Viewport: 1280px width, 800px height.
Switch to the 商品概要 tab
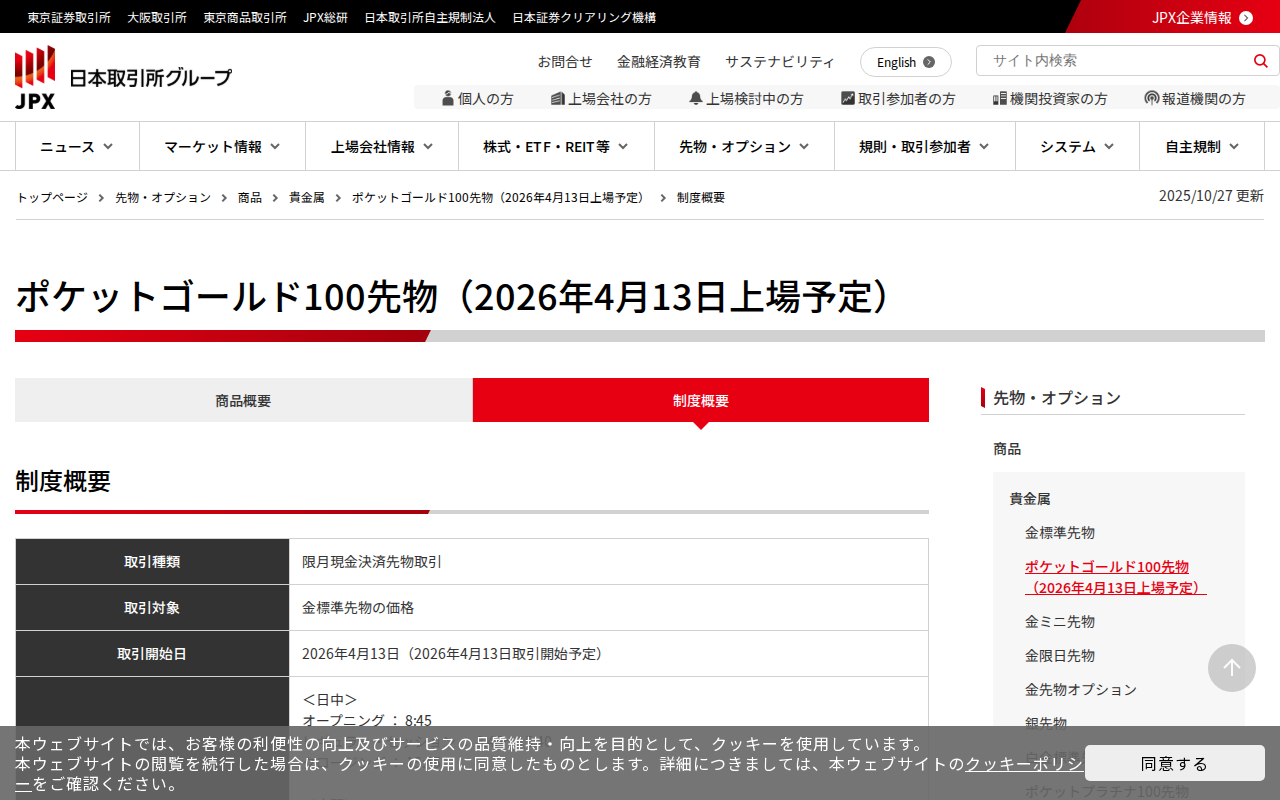click(x=243, y=400)
